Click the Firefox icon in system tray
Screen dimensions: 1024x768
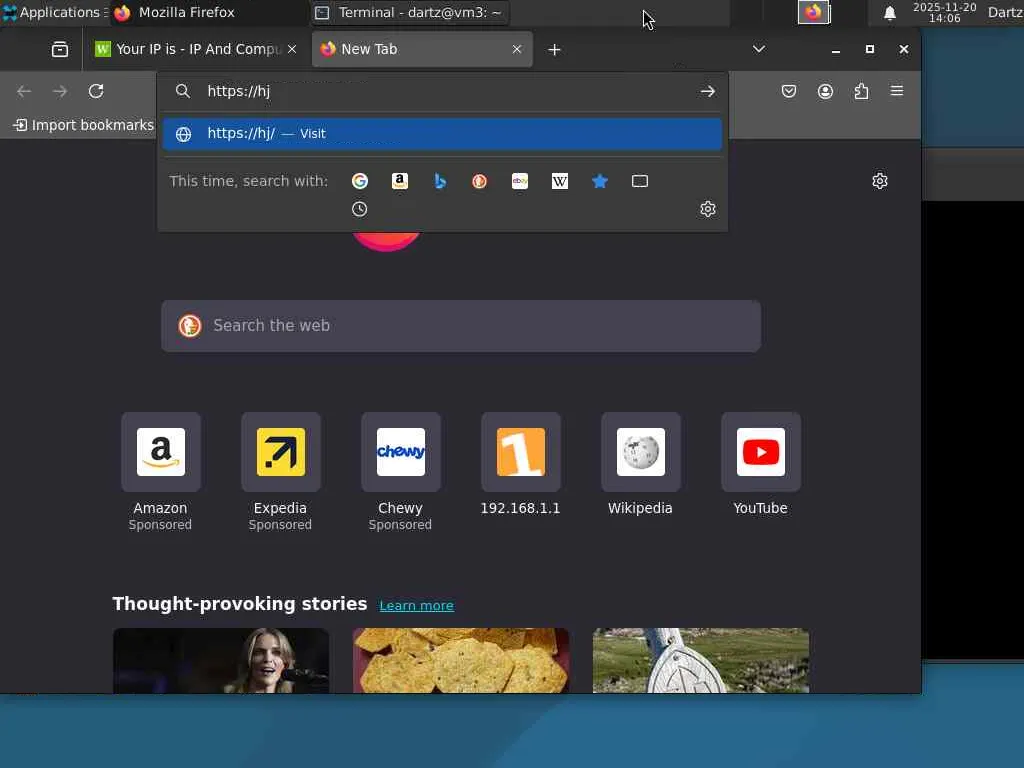tap(814, 12)
